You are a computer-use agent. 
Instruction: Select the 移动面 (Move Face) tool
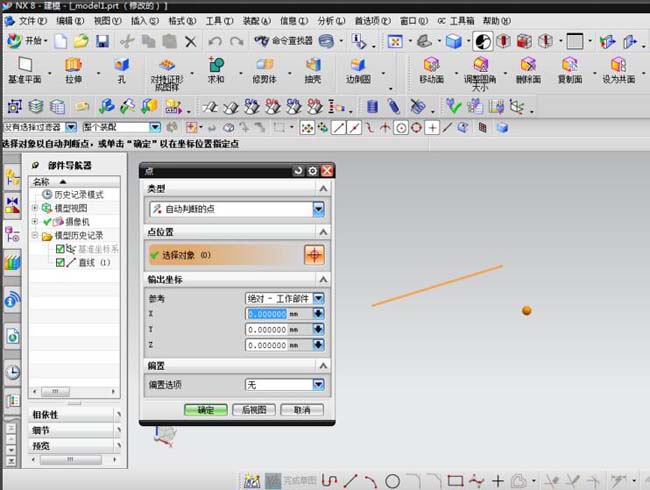click(432, 65)
